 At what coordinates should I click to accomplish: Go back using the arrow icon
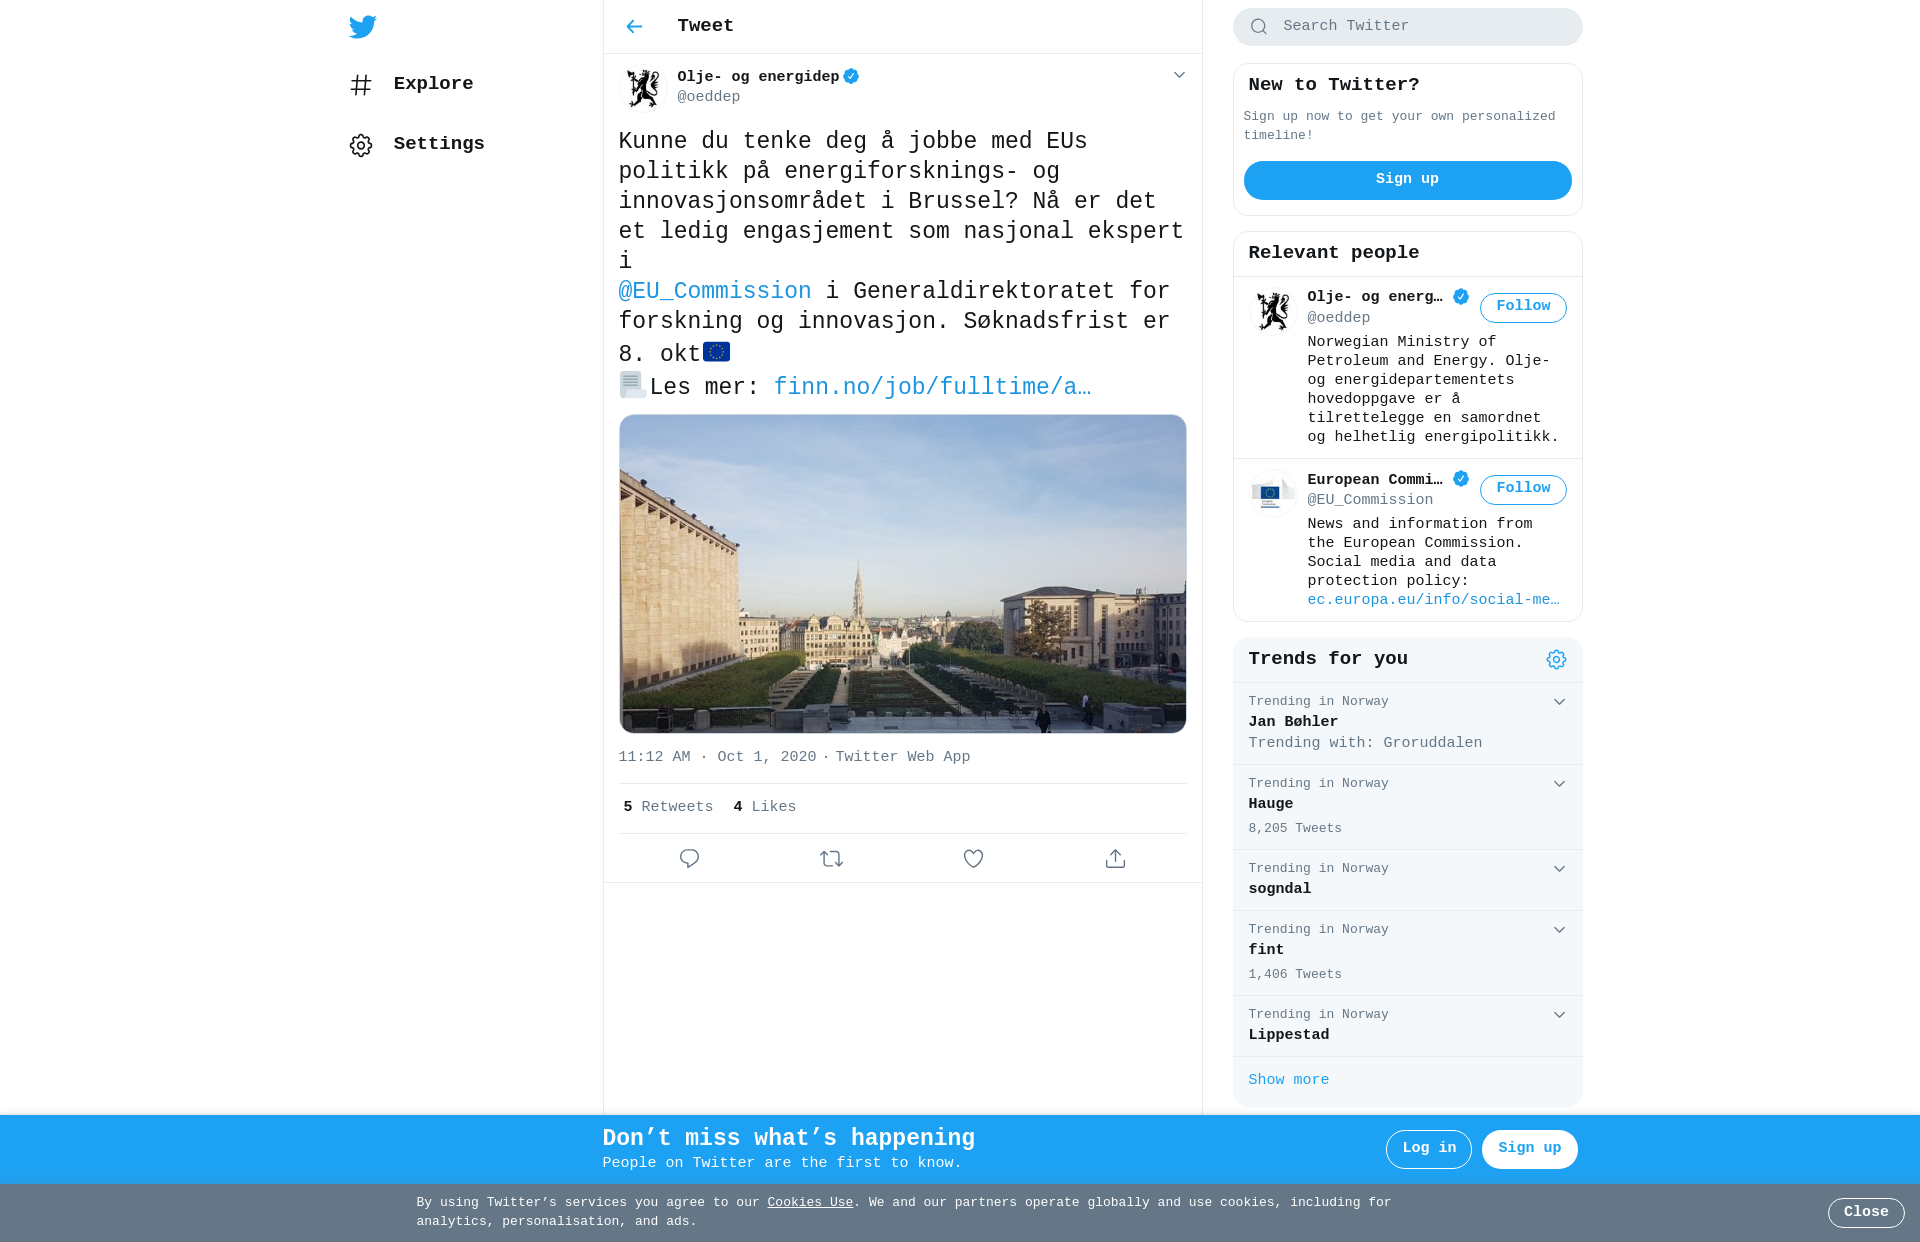coord(634,27)
